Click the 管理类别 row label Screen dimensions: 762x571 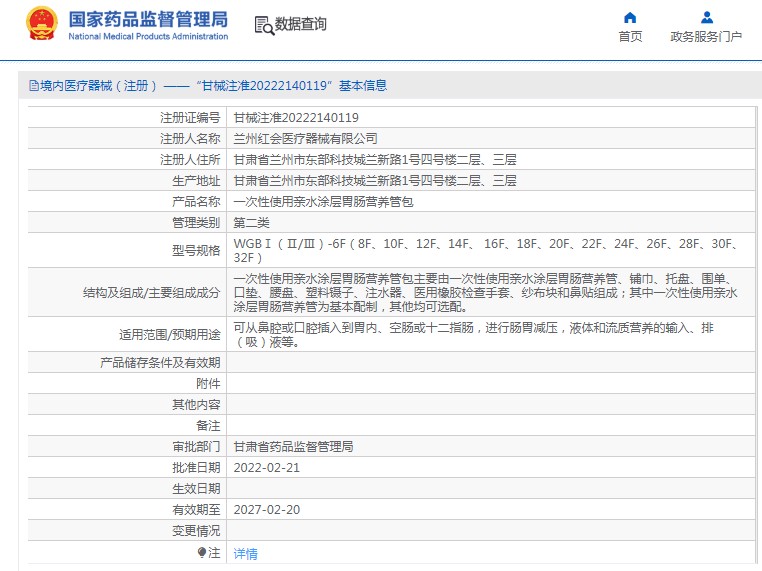tap(196, 223)
